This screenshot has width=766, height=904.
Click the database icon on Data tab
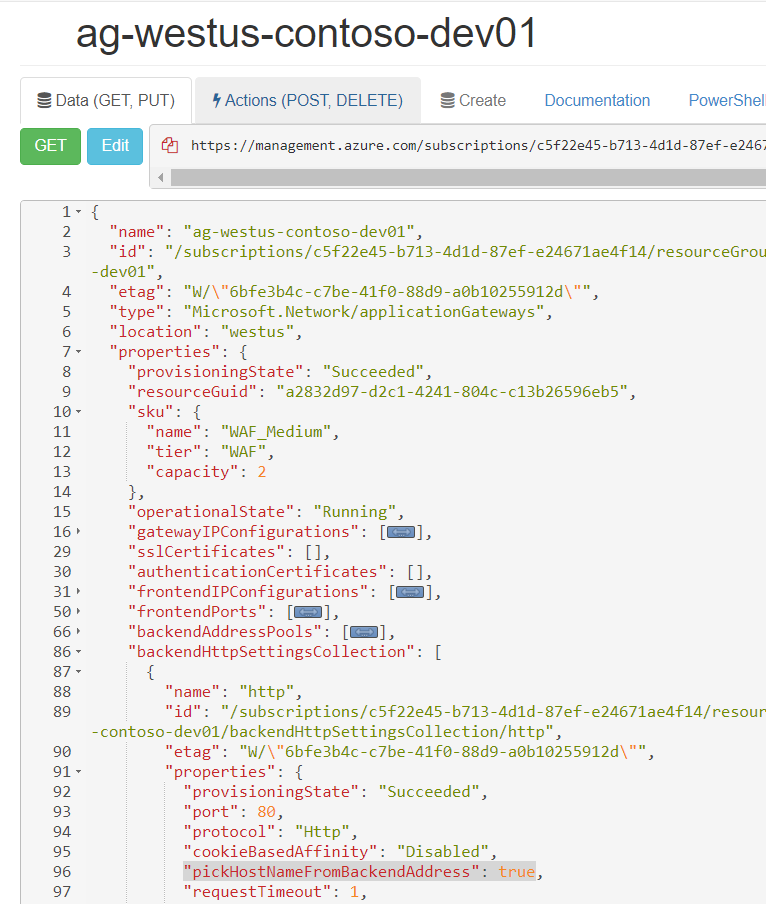[x=44, y=101]
